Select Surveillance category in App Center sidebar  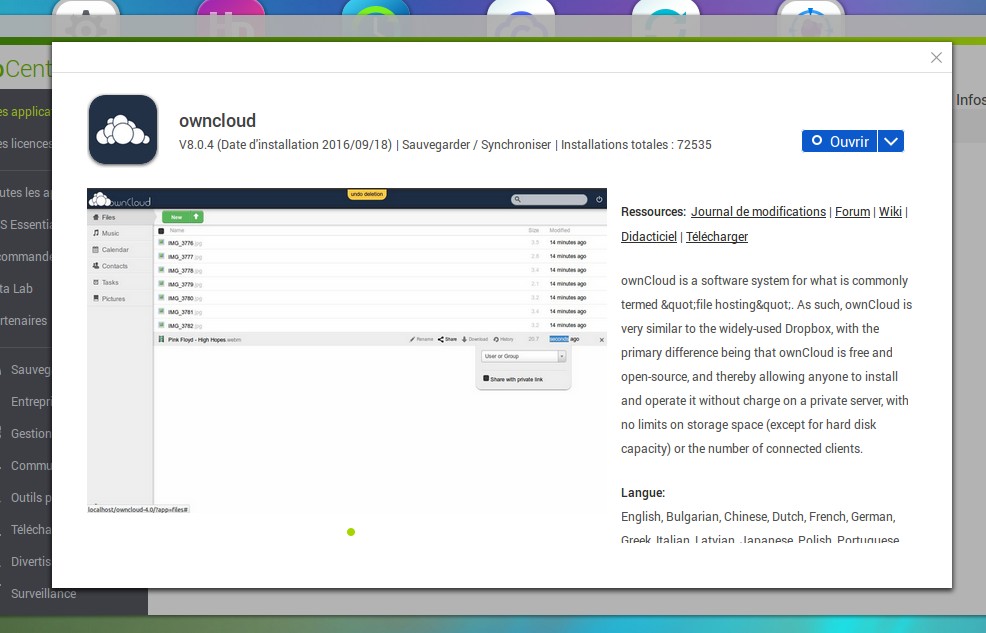43,593
